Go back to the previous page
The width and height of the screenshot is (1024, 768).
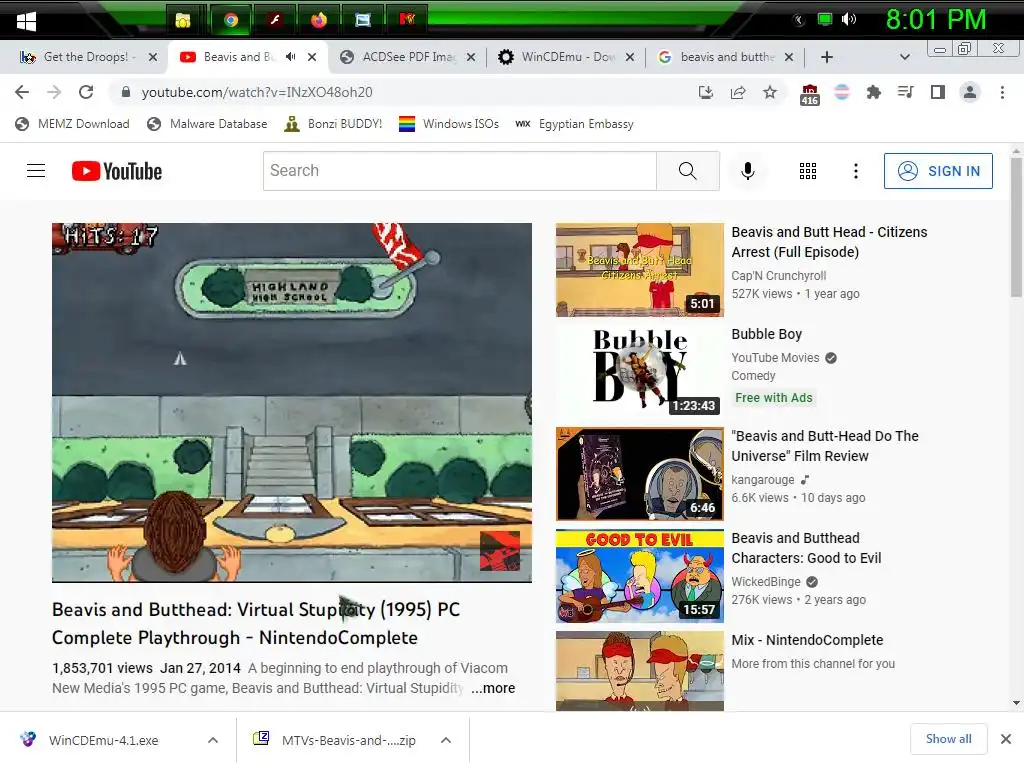pos(22,92)
